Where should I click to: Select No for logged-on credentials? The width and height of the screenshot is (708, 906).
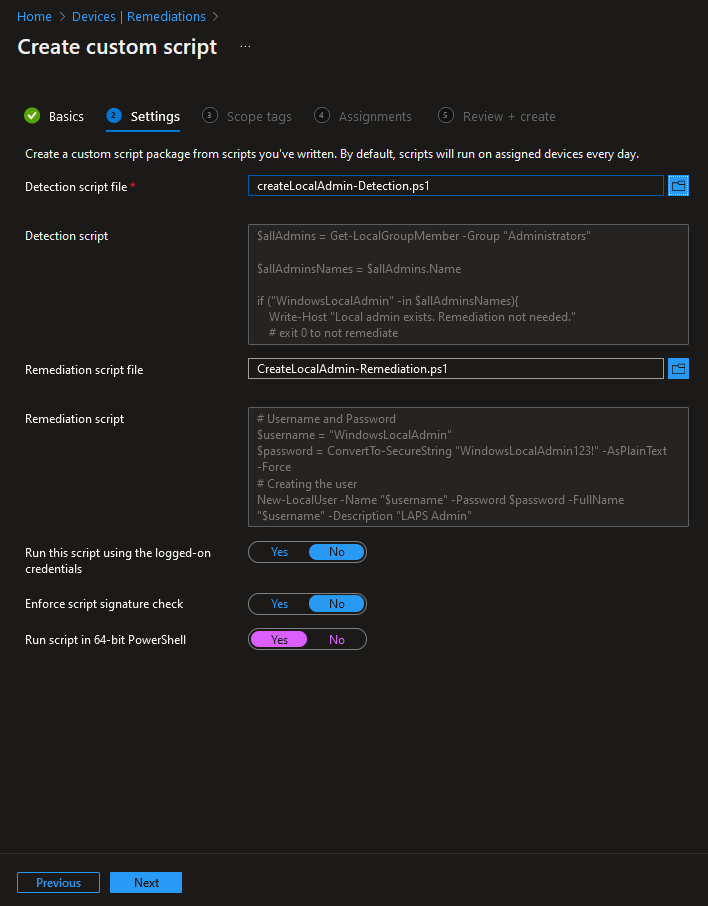(x=336, y=552)
